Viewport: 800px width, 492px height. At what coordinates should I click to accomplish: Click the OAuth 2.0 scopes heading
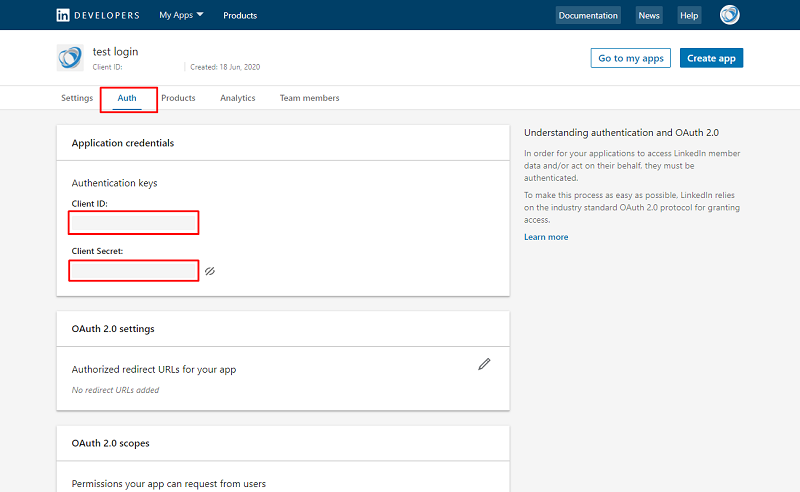coord(110,443)
